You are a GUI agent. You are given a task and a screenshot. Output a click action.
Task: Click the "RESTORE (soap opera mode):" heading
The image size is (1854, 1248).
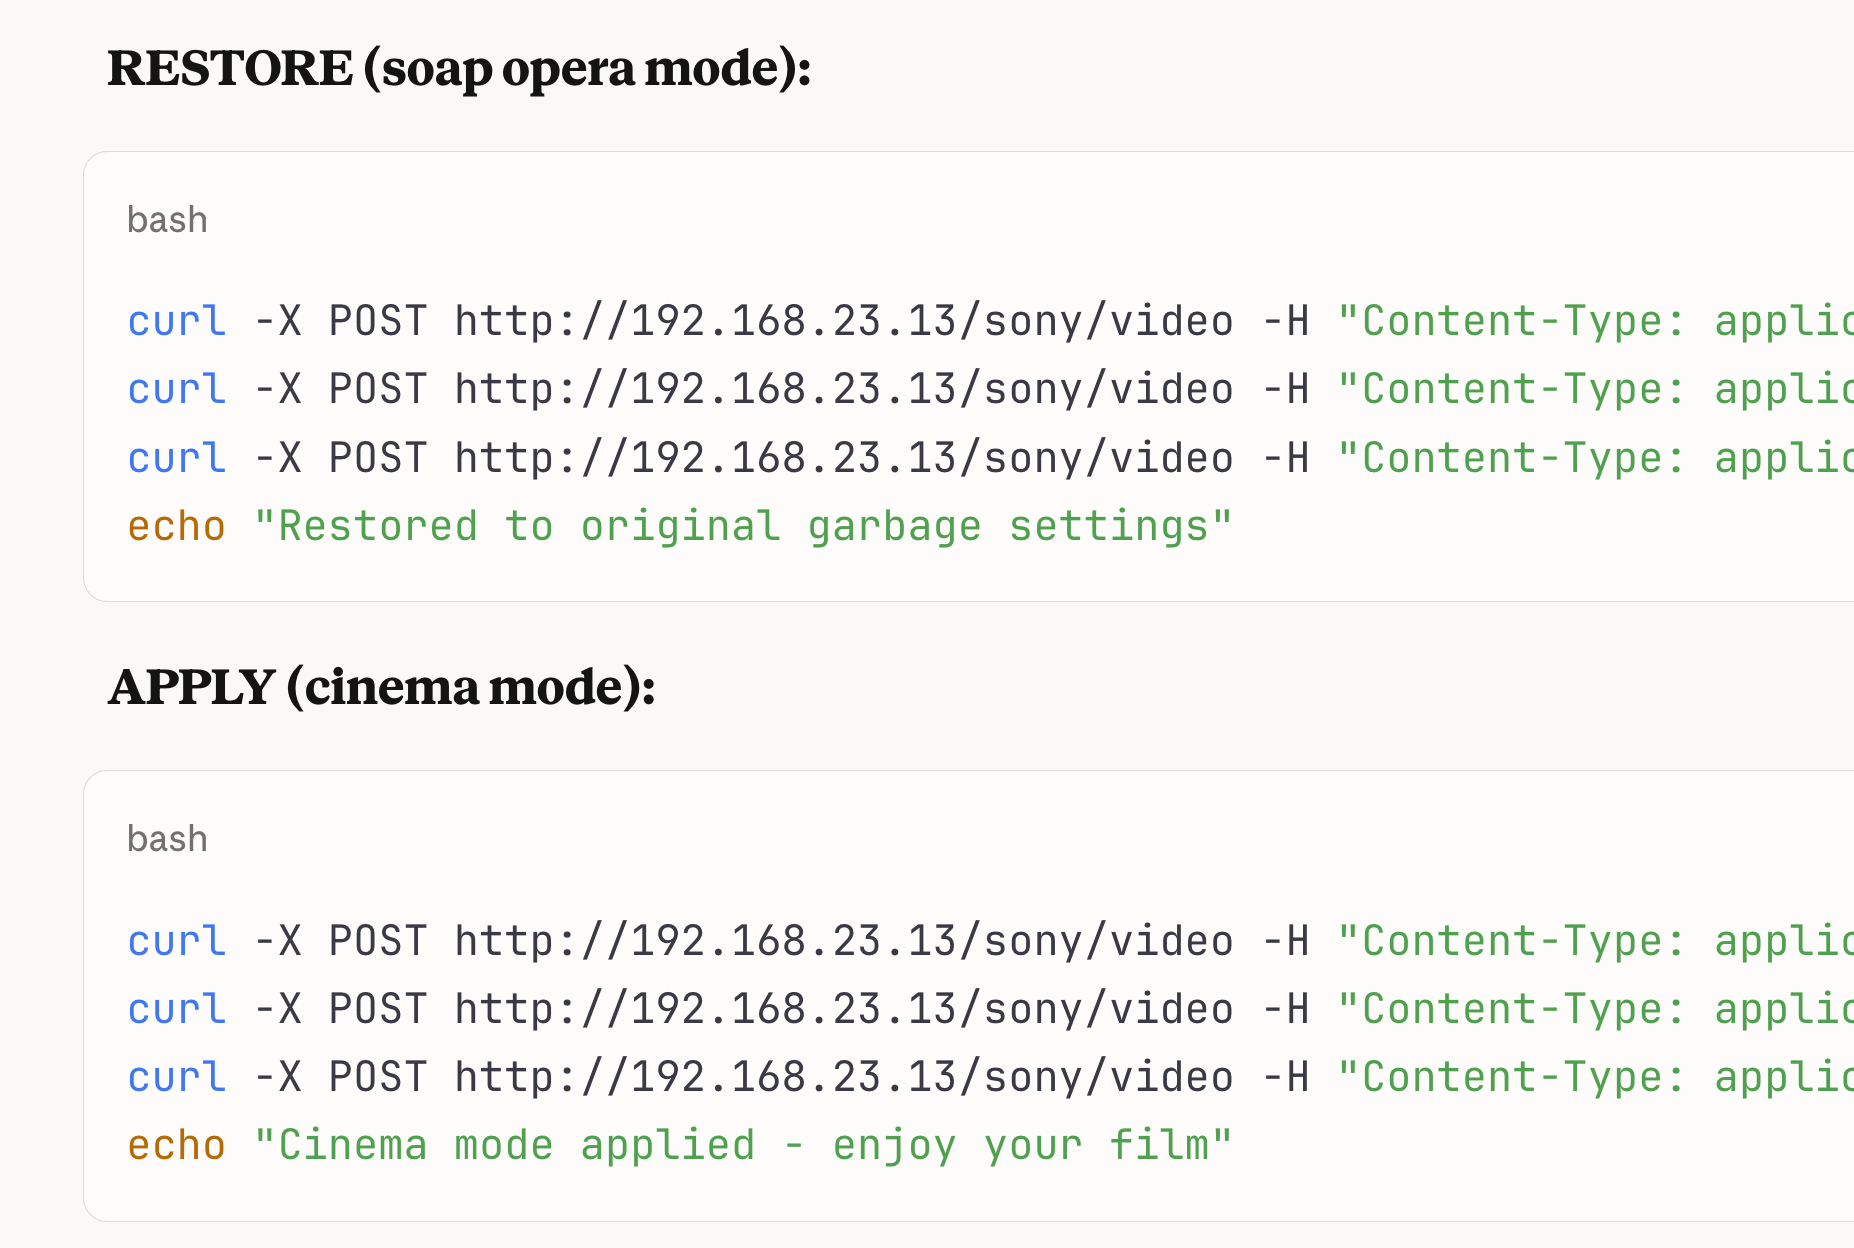(459, 69)
